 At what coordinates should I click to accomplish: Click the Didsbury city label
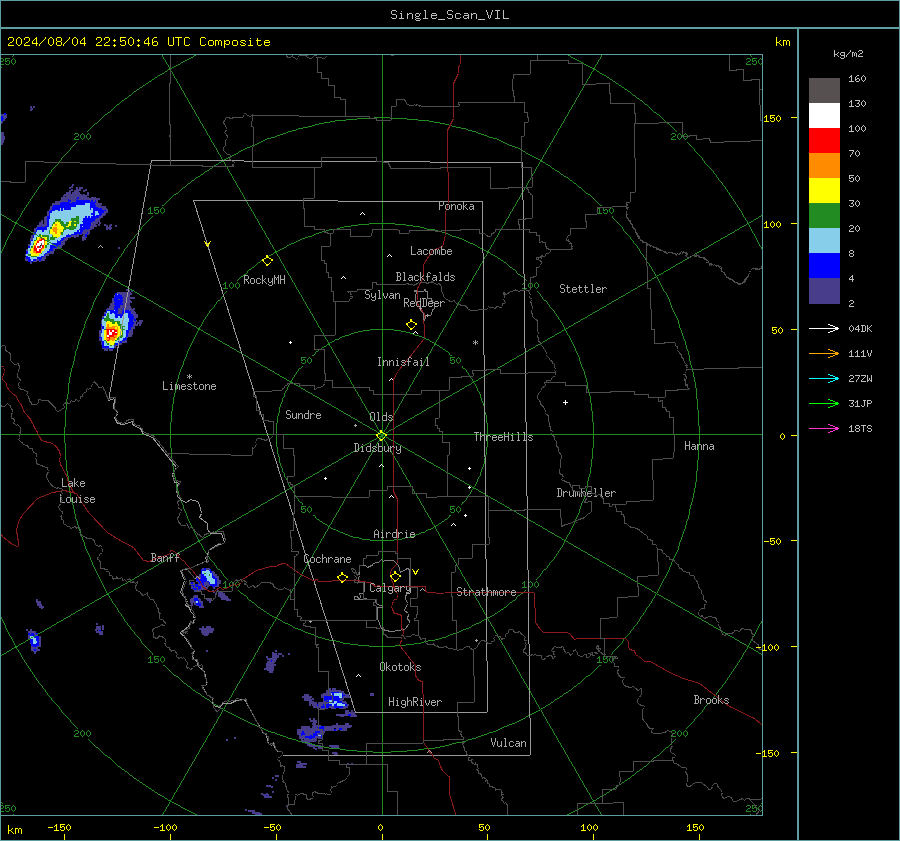377,448
